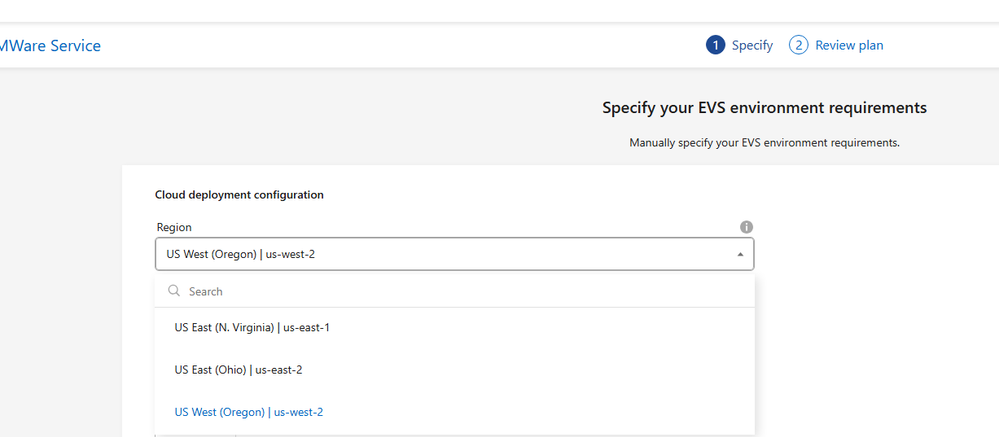Image resolution: width=999 pixels, height=437 pixels.
Task: Click the us-east-2 region code text
Action: click(279, 370)
